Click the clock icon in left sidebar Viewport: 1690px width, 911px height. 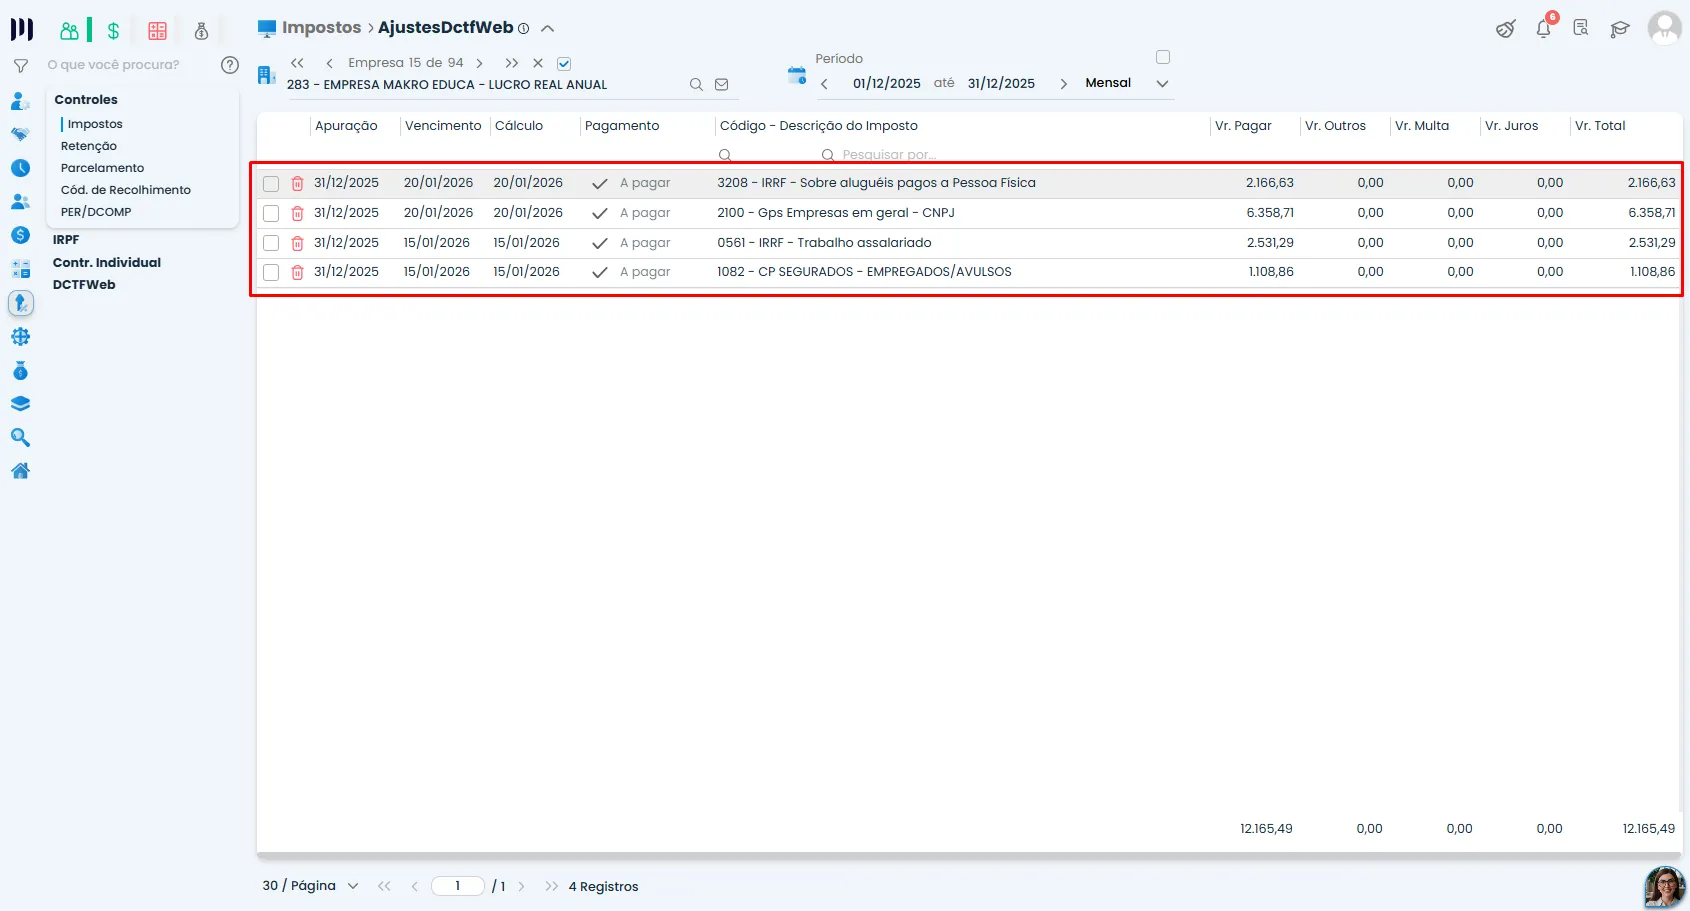coord(20,168)
